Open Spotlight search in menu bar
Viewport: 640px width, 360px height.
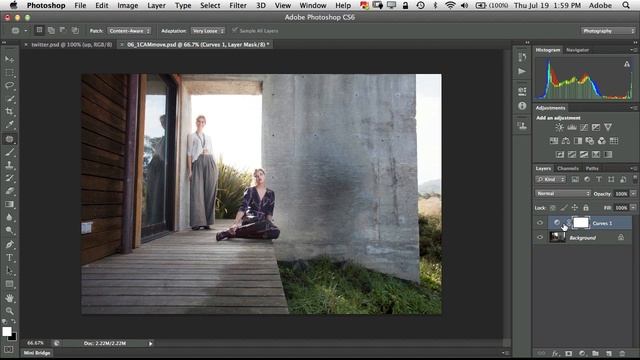[x=626, y=5]
